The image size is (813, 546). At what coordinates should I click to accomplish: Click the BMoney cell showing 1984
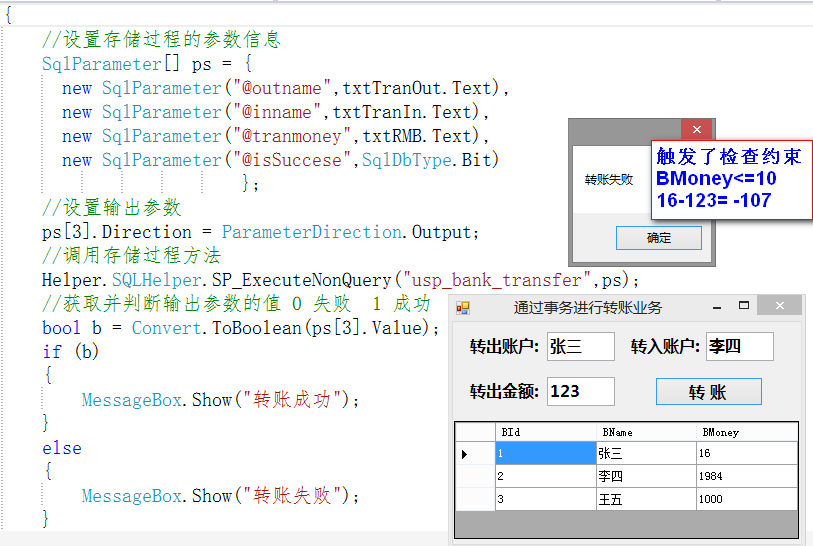point(746,476)
